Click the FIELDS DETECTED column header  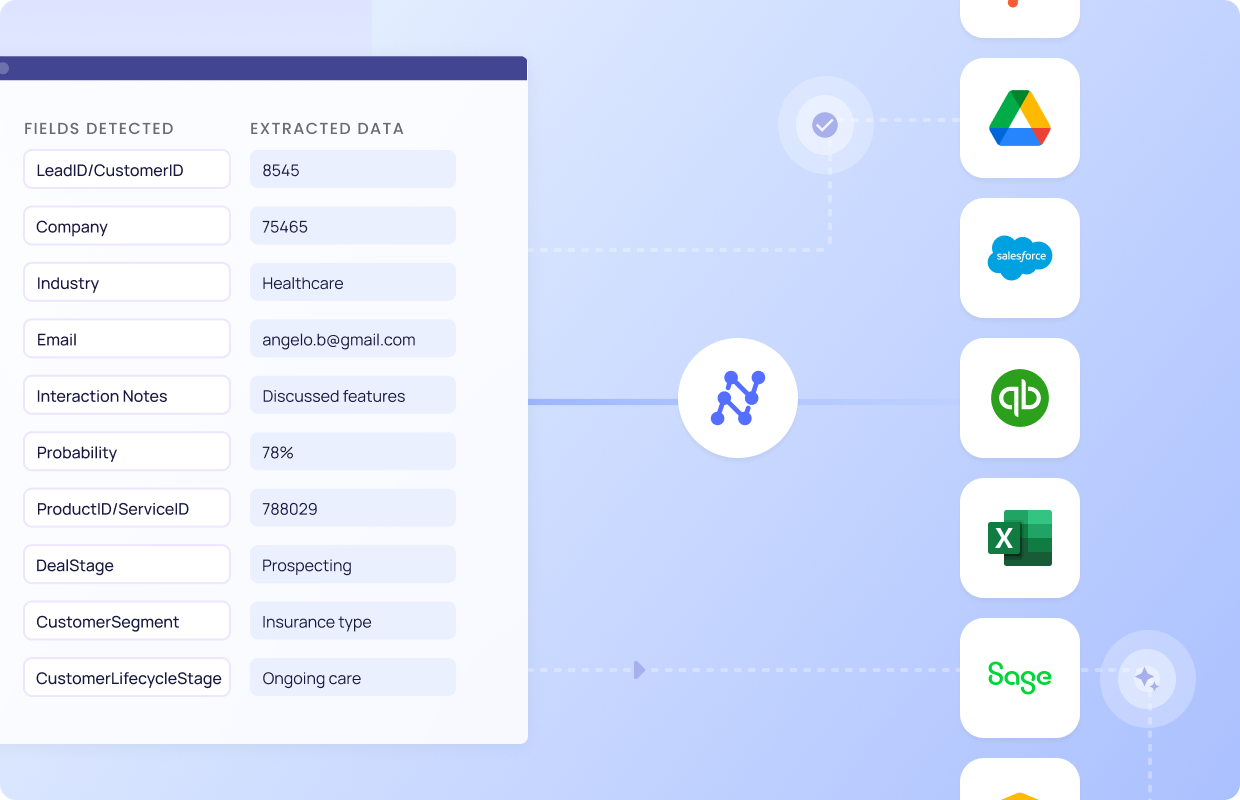pos(99,128)
